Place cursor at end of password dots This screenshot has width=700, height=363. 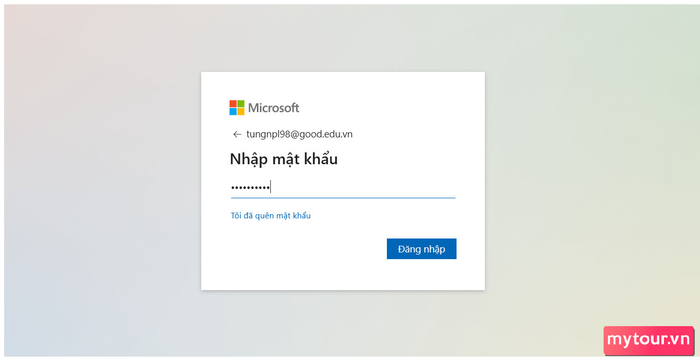pyautogui.click(x=271, y=187)
